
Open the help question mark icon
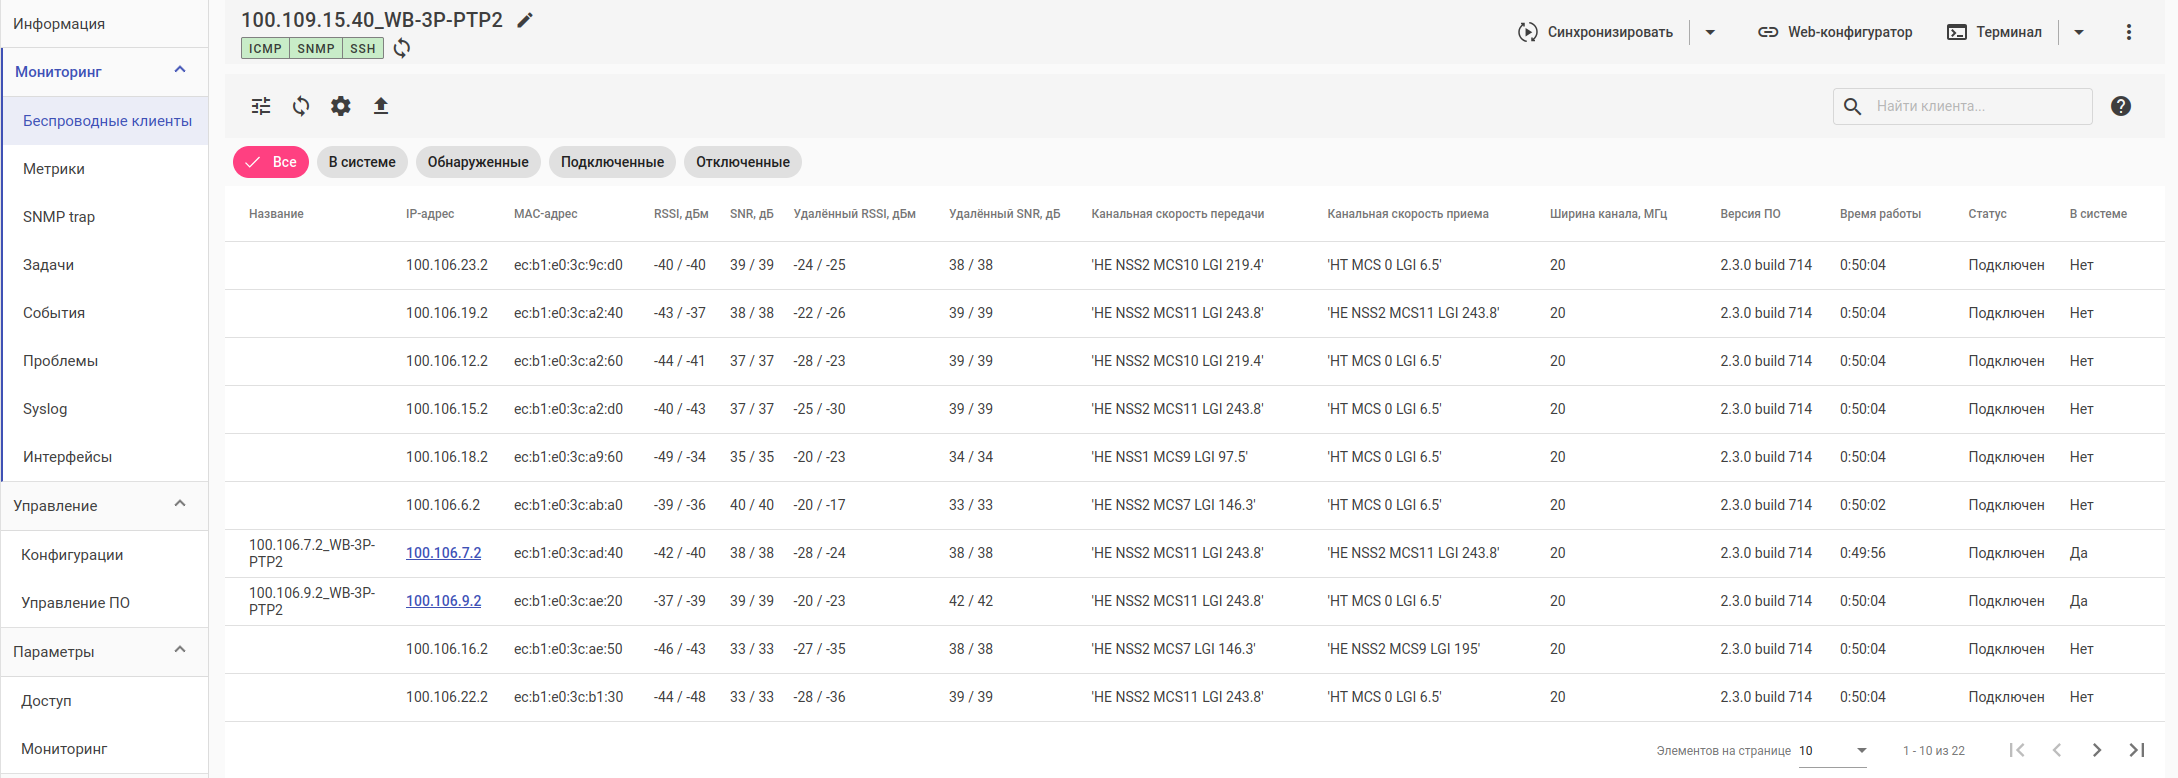click(2120, 106)
